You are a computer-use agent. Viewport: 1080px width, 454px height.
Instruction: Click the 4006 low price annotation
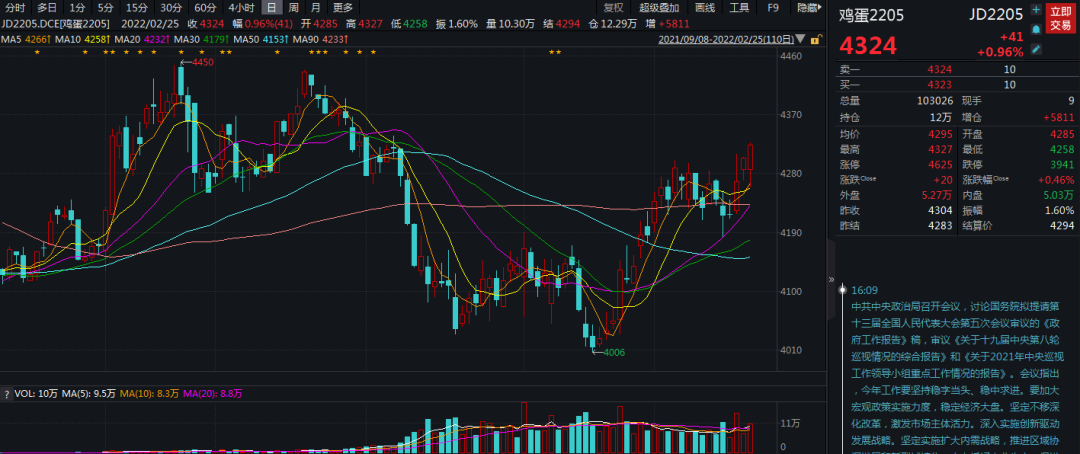[614, 352]
